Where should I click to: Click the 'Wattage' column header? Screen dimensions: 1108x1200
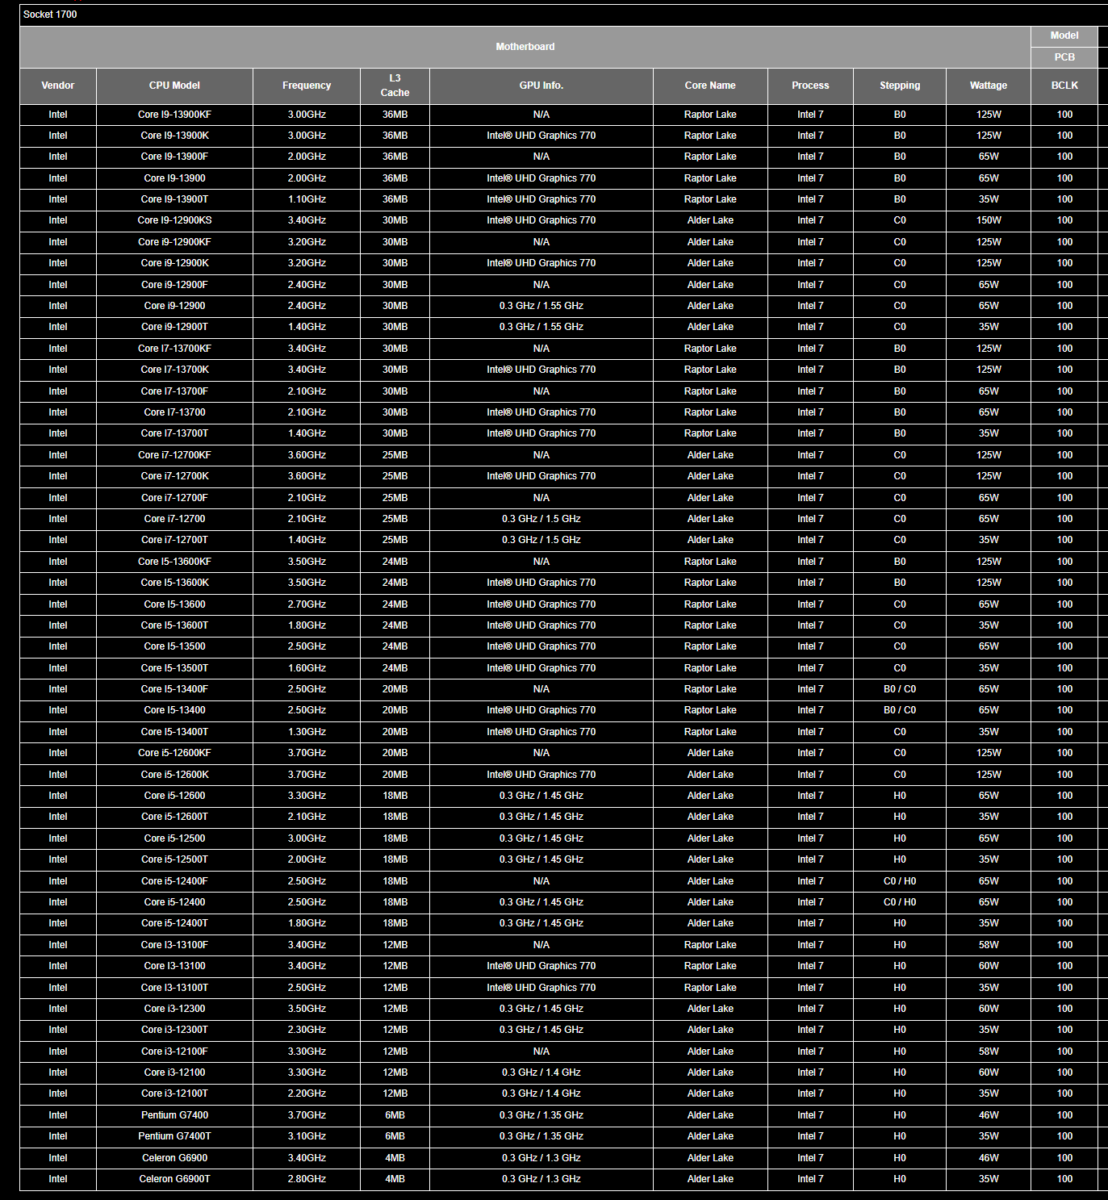[x=989, y=86]
